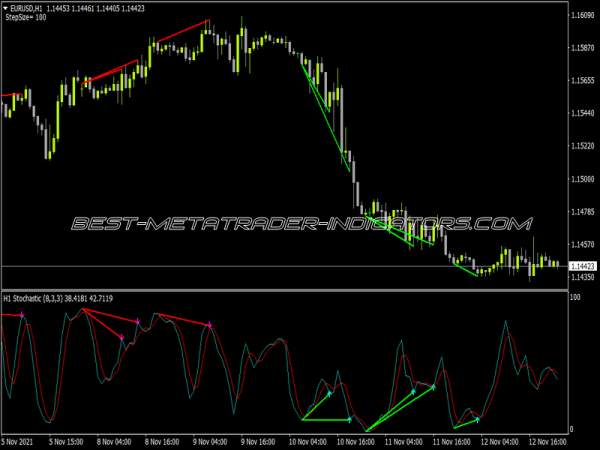Click the first magenta sell arrow above 5 Nov 2021
The width and height of the screenshot is (600, 450).
pos(22,314)
